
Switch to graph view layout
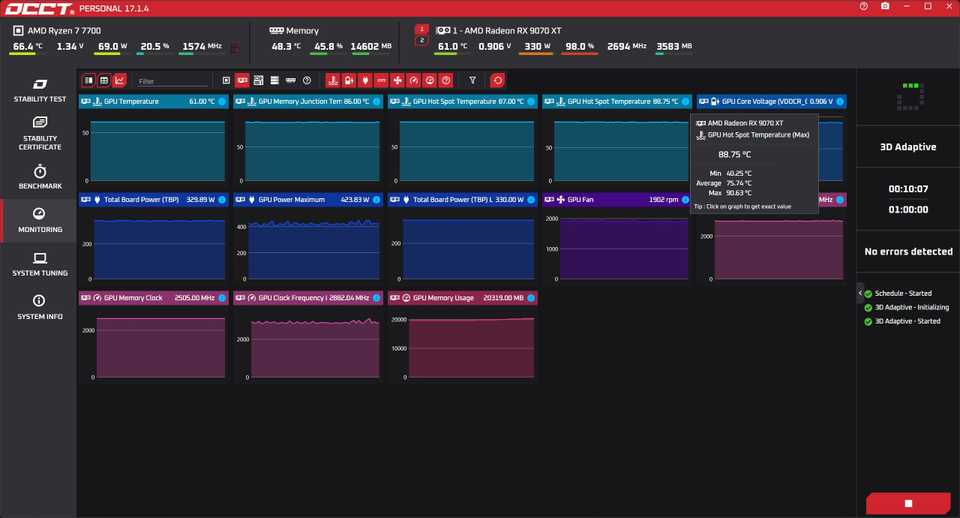tap(119, 80)
